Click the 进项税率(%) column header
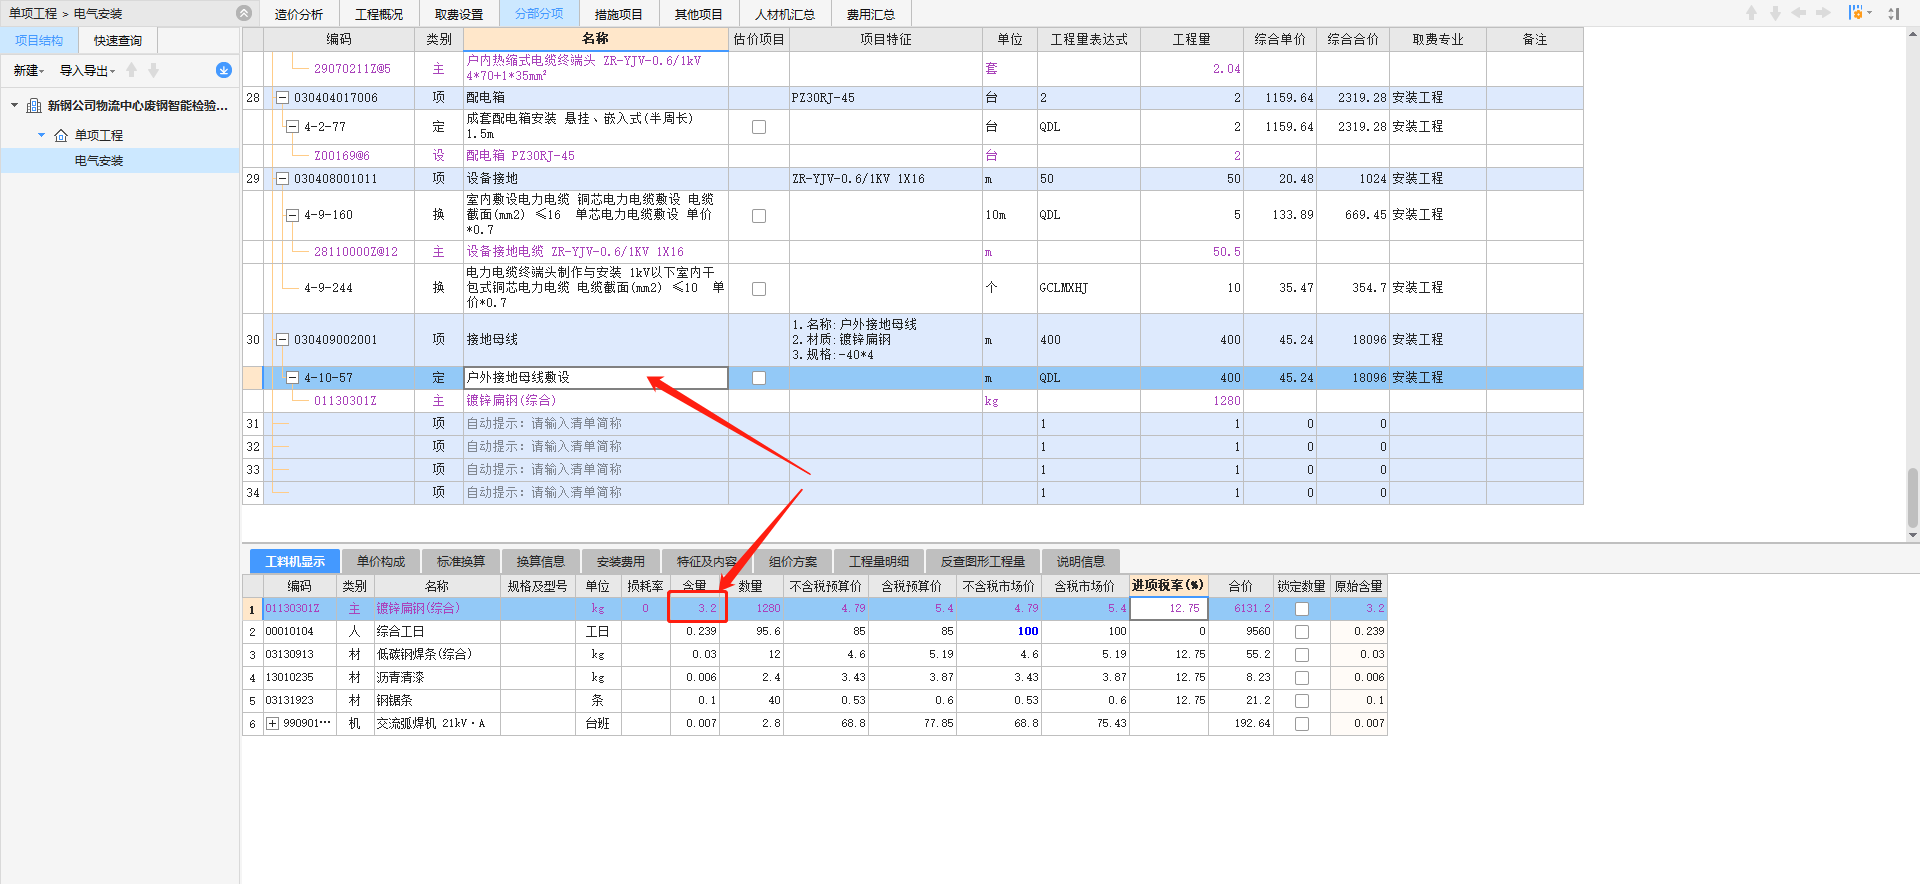Image resolution: width=1920 pixels, height=884 pixels. 1168,586
